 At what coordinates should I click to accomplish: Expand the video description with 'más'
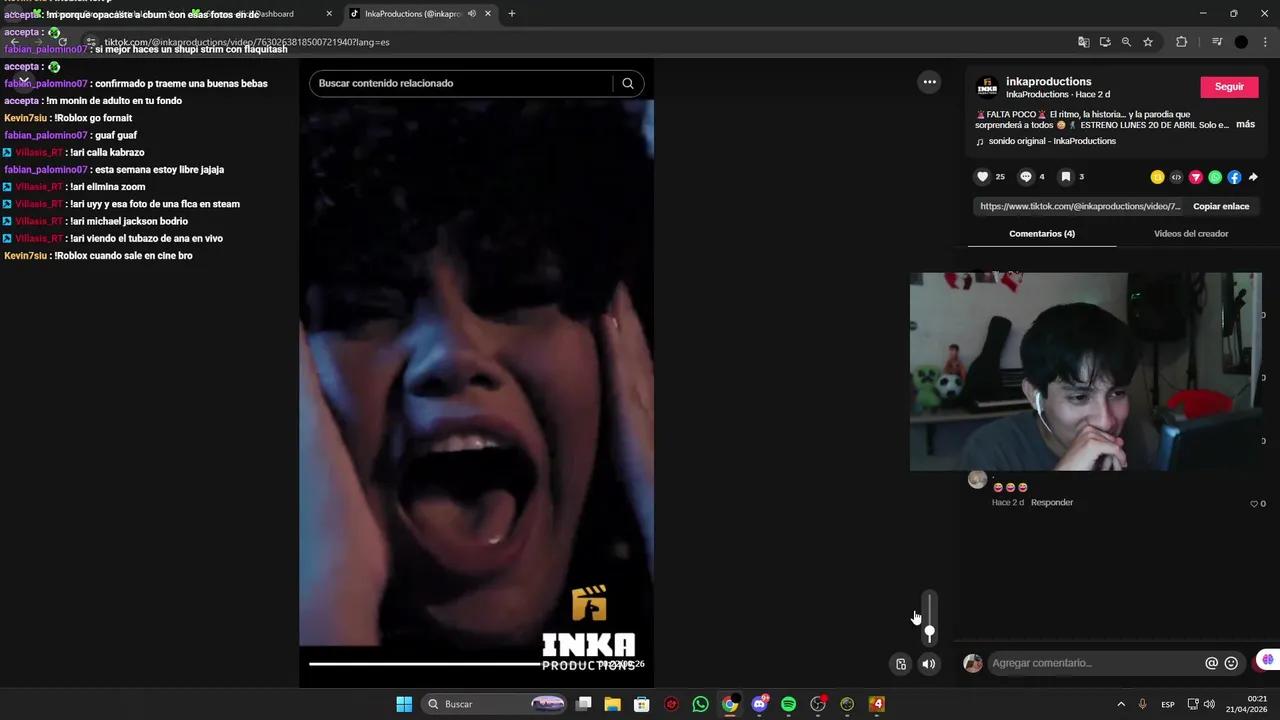[1245, 124]
